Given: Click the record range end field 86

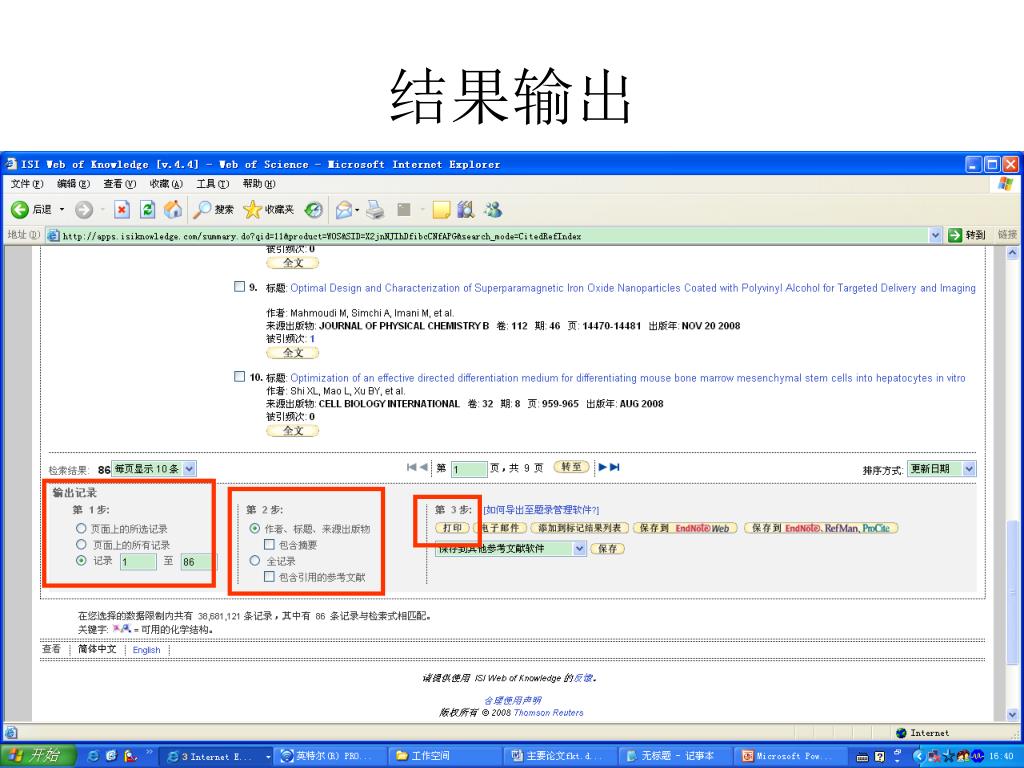Looking at the screenshot, I should pos(197,562).
